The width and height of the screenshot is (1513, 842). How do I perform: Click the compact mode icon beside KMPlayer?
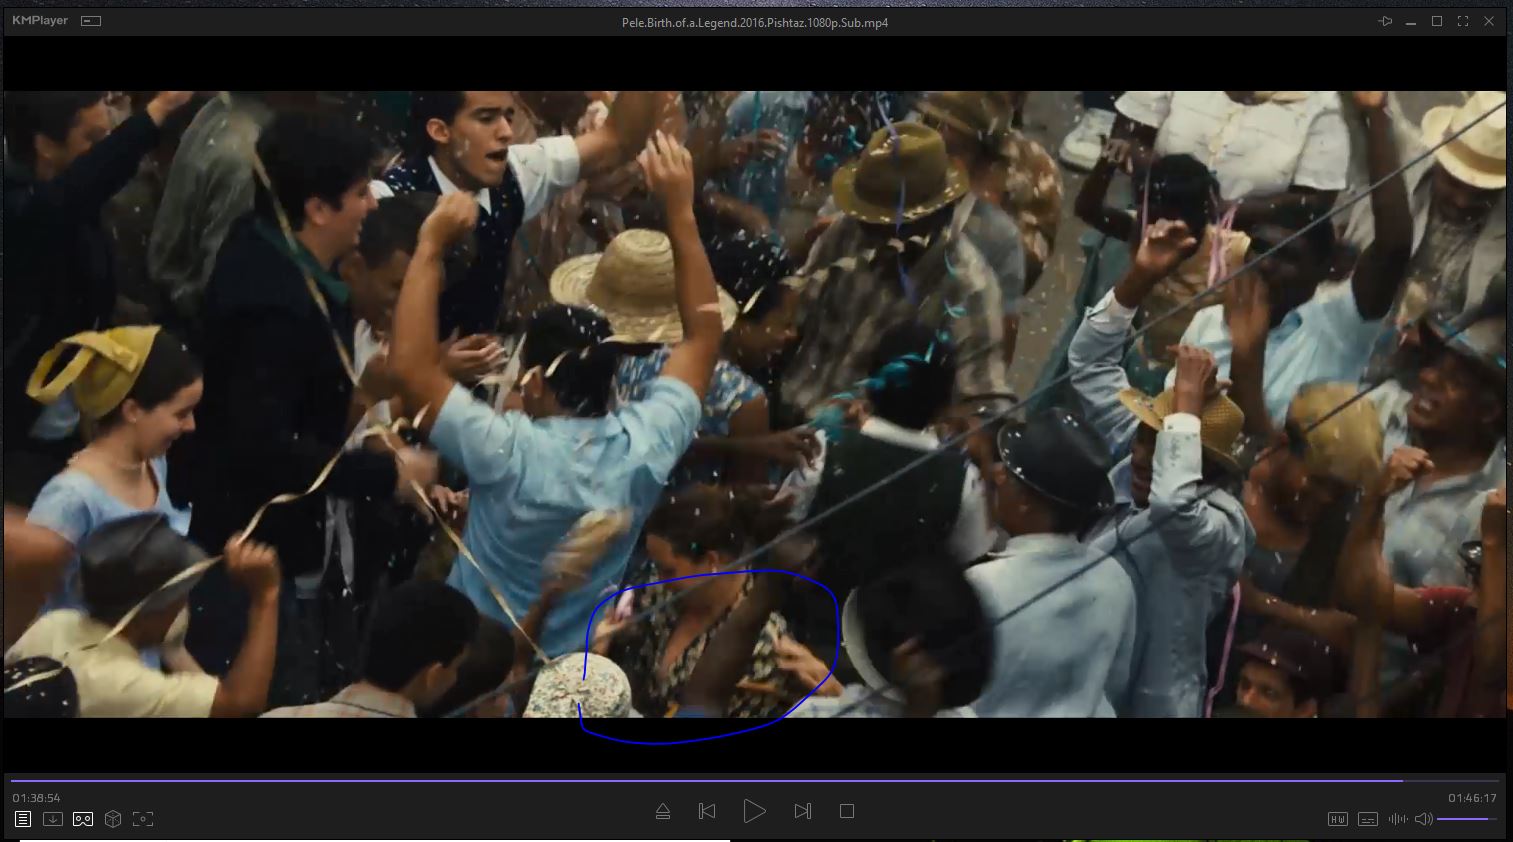tap(91, 21)
